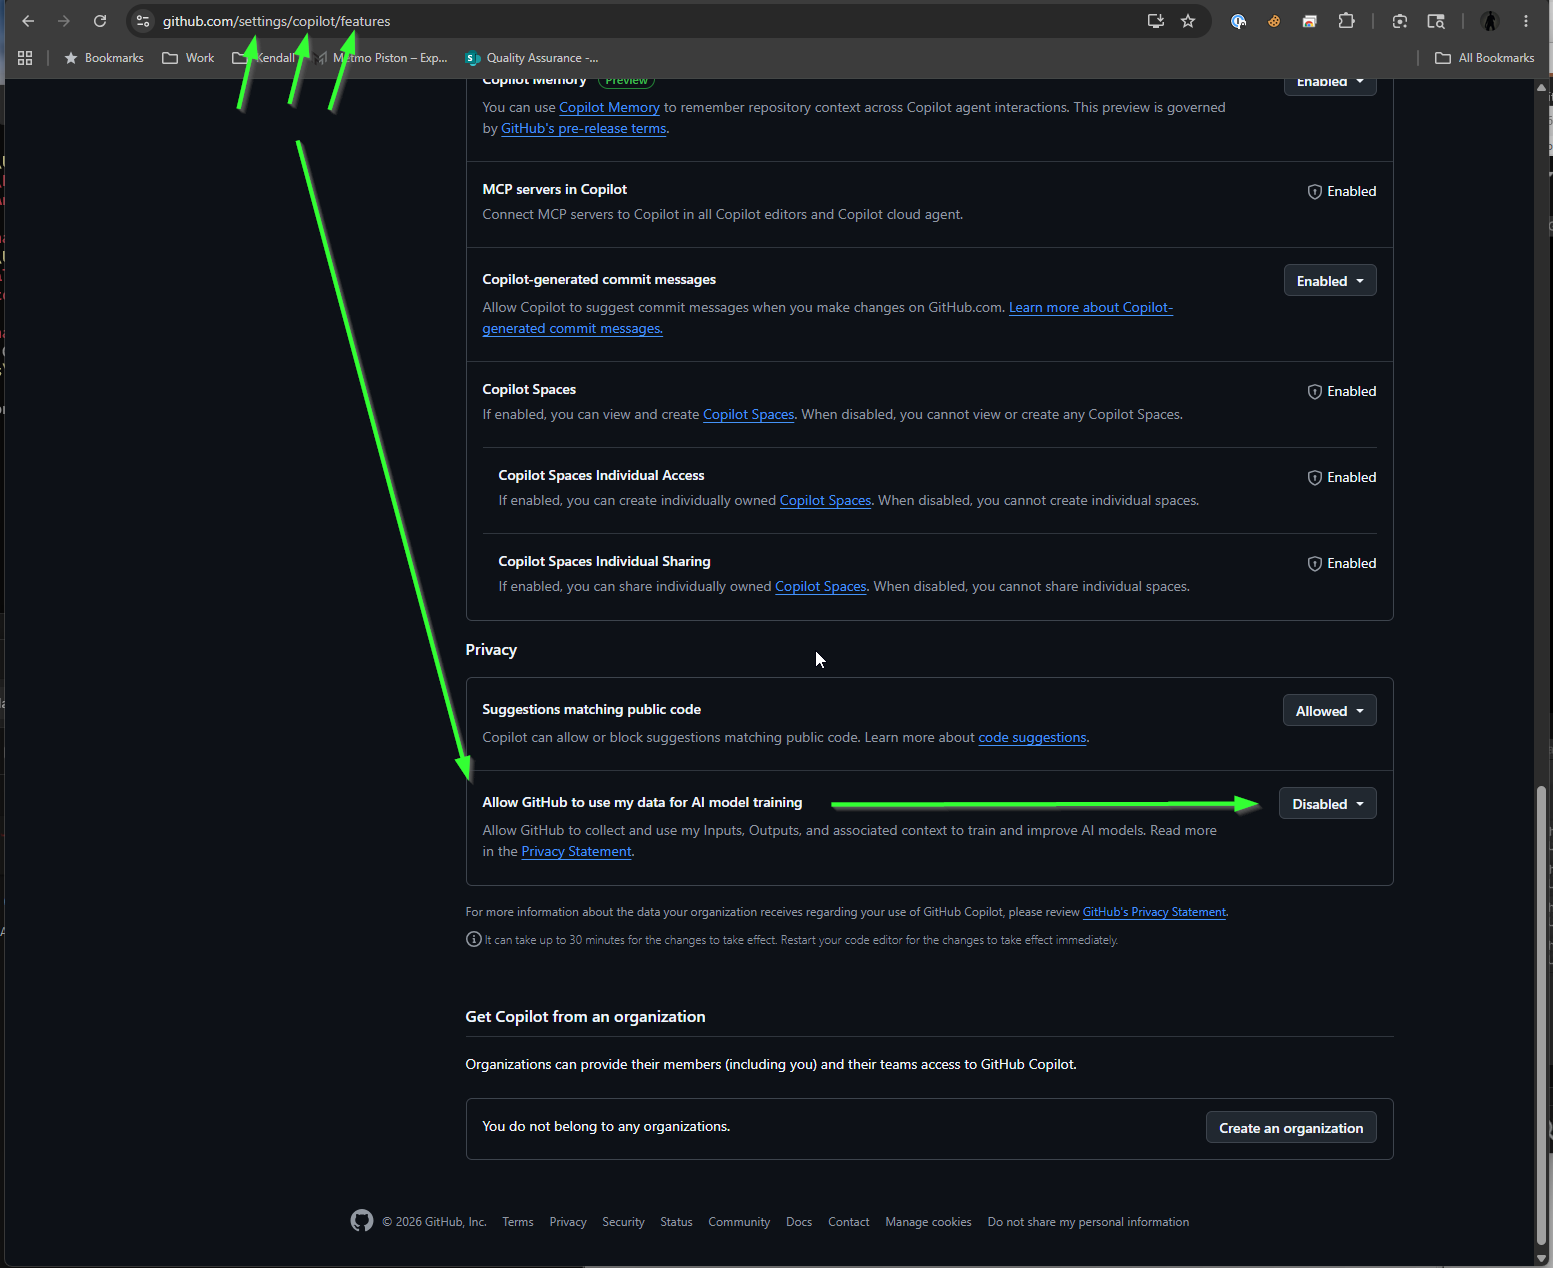Viewport: 1553px width, 1268px height.
Task: Click the Preview badge beside Copilot Memory
Action: point(627,82)
